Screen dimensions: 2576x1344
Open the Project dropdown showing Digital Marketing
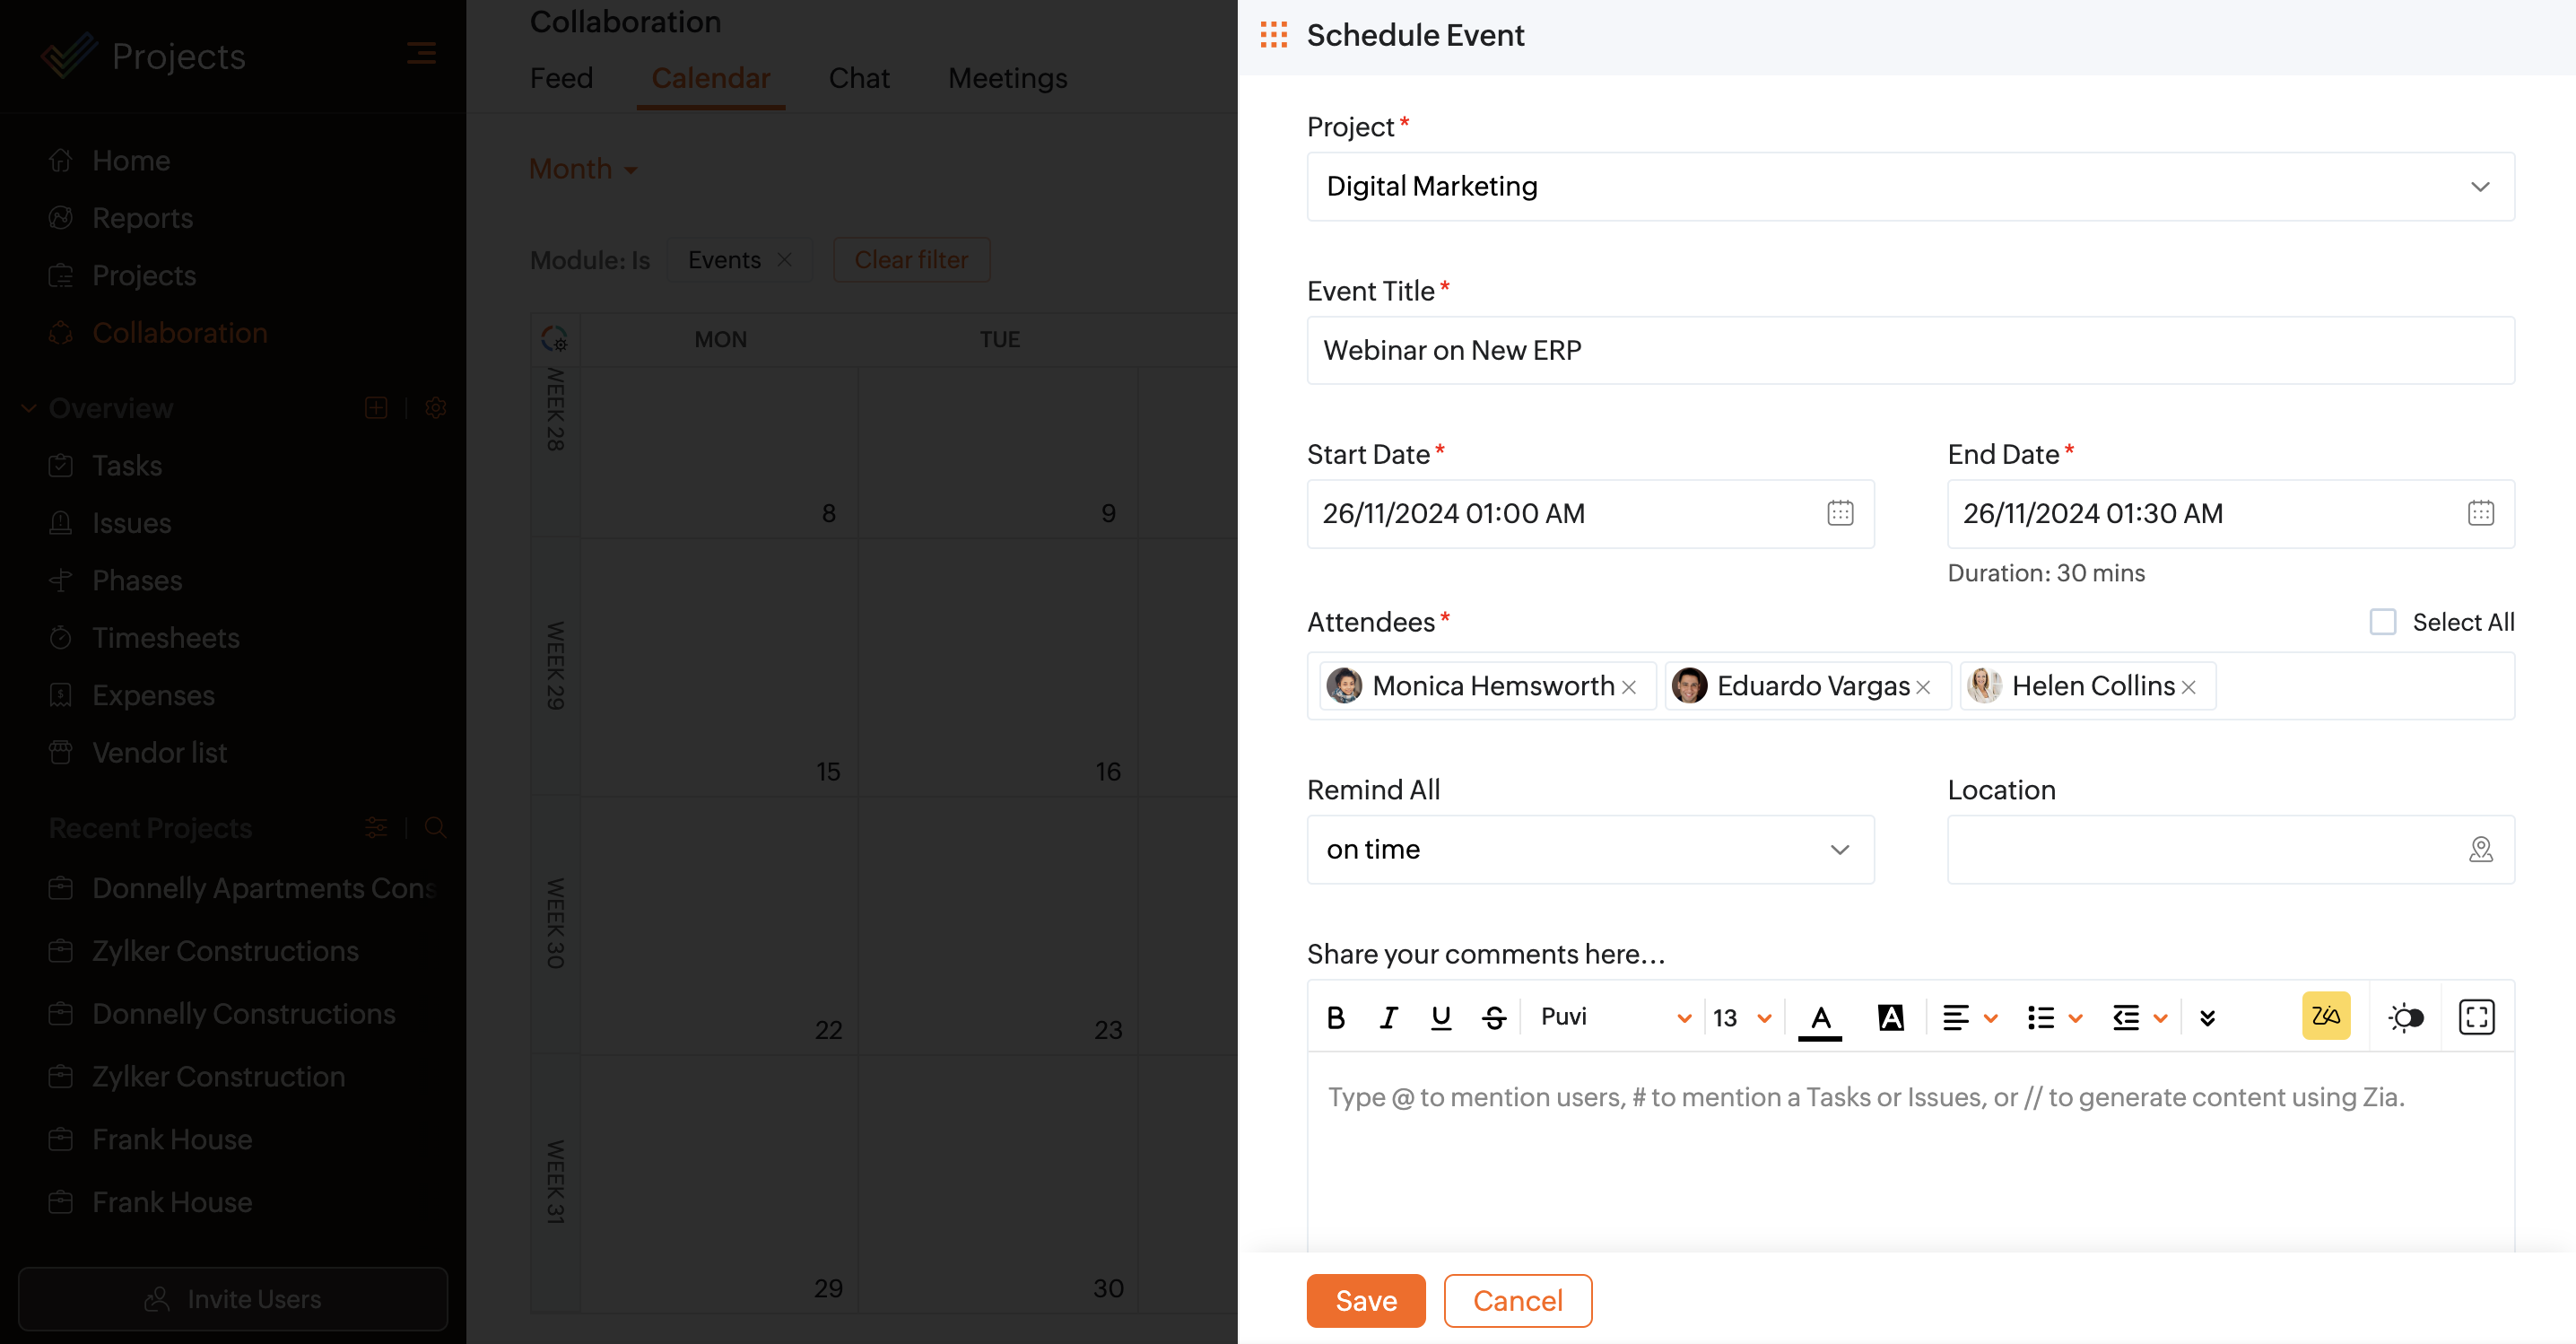pos(1909,186)
